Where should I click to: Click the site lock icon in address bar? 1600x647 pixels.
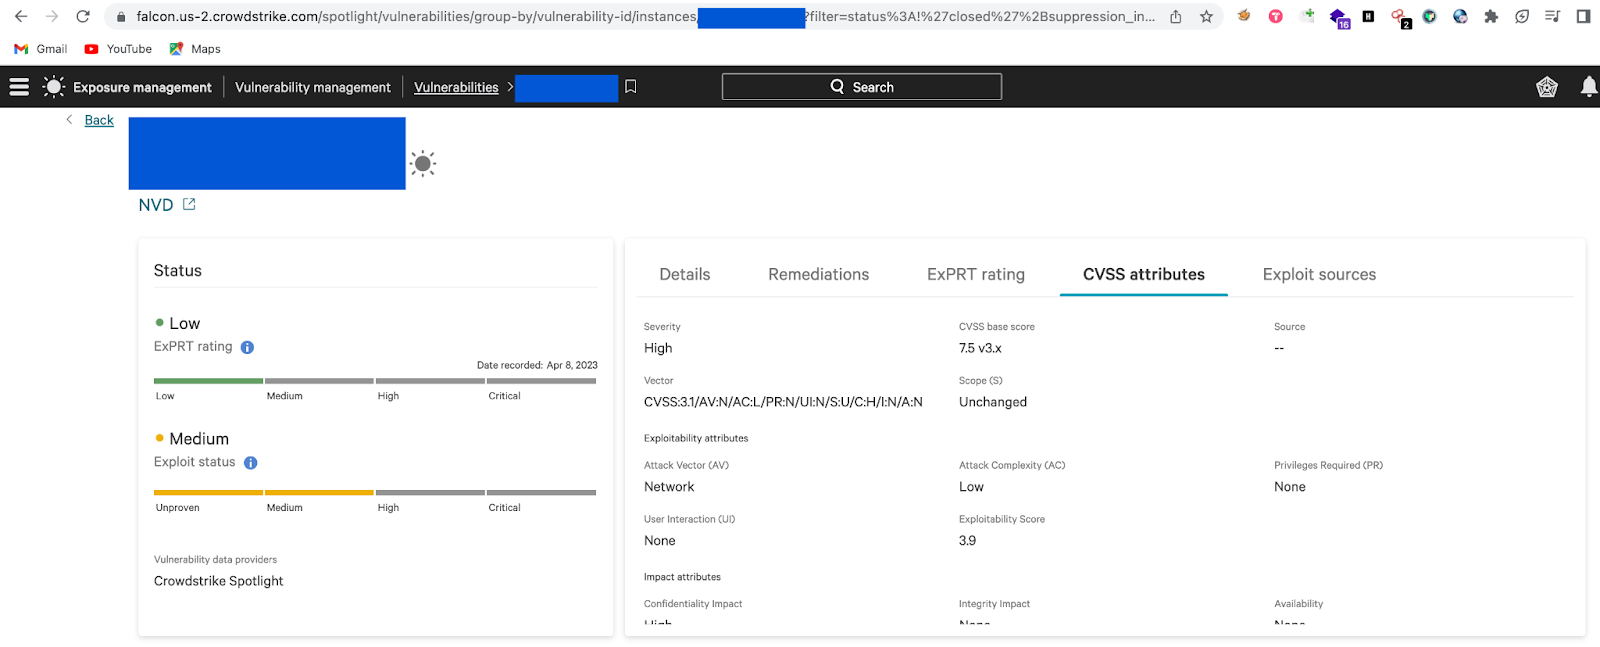pyautogui.click(x=121, y=16)
